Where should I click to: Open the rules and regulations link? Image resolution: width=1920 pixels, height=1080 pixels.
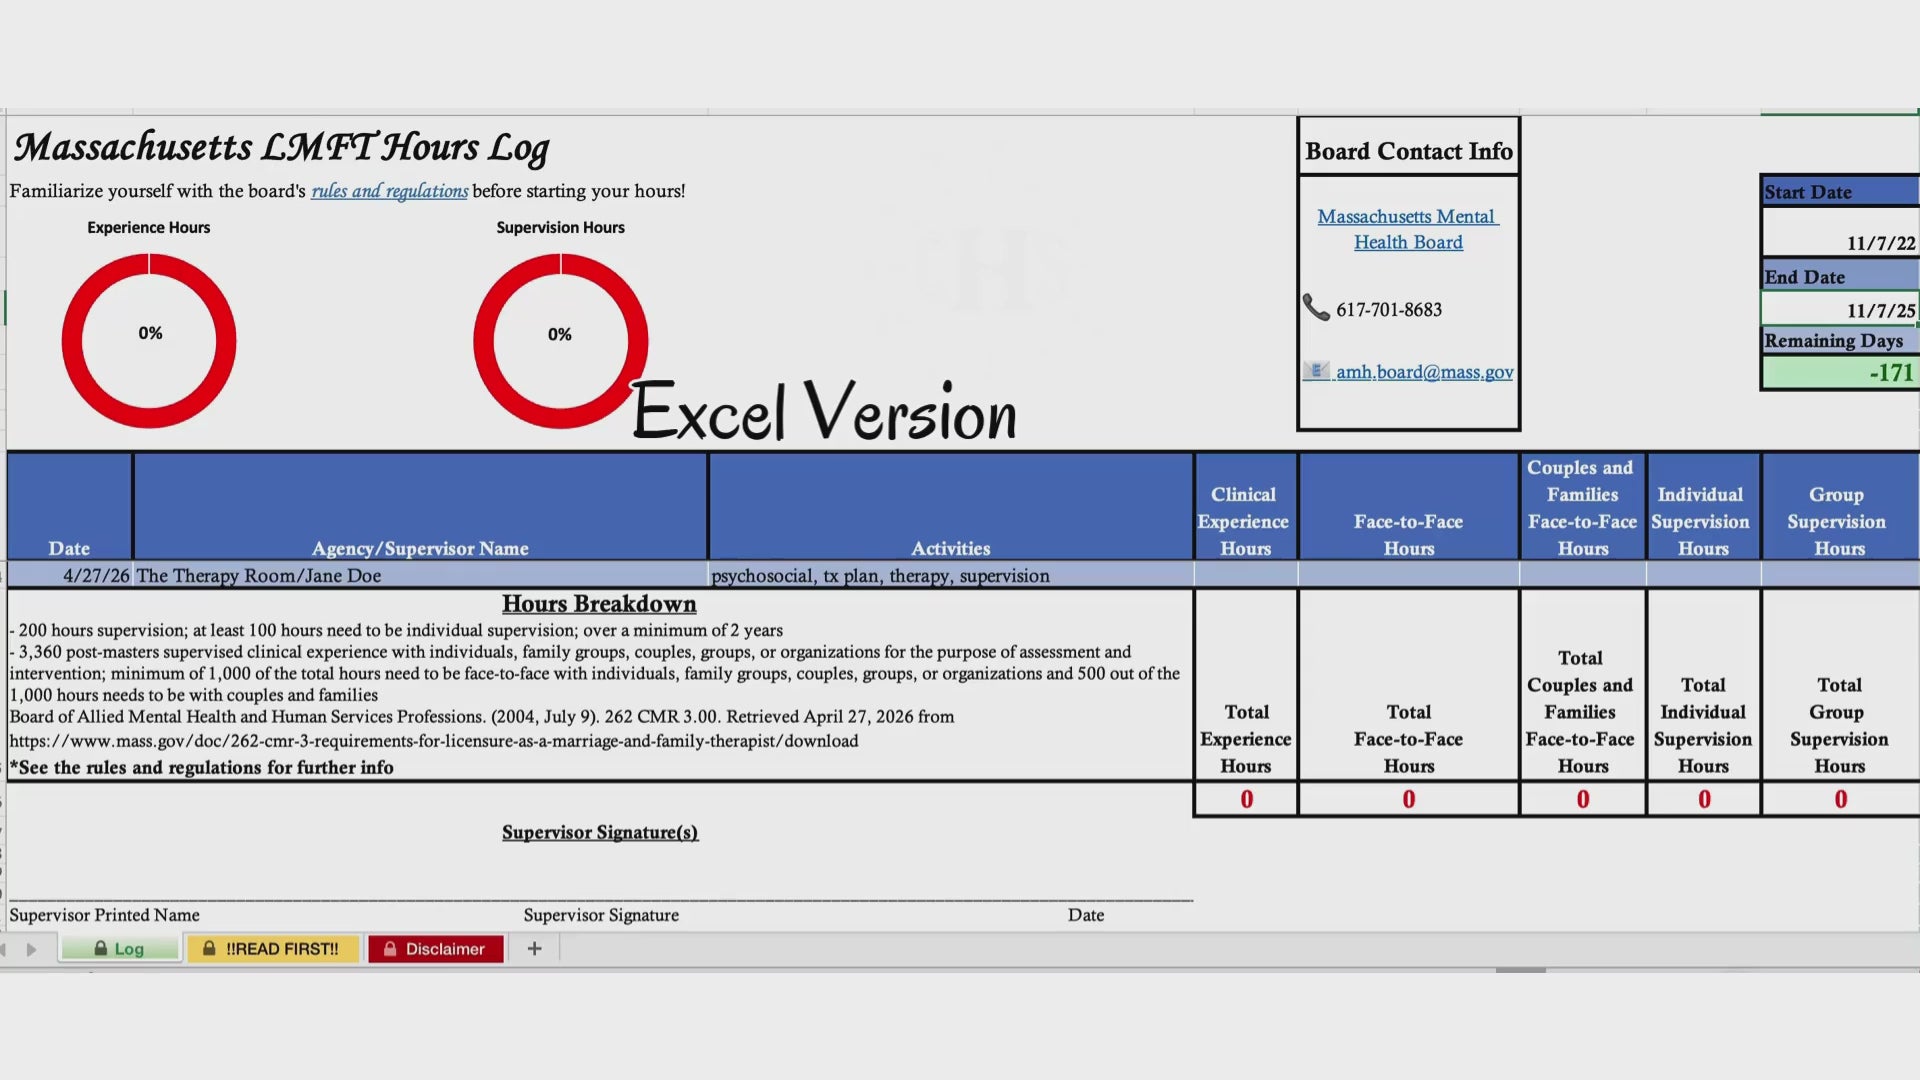click(389, 191)
